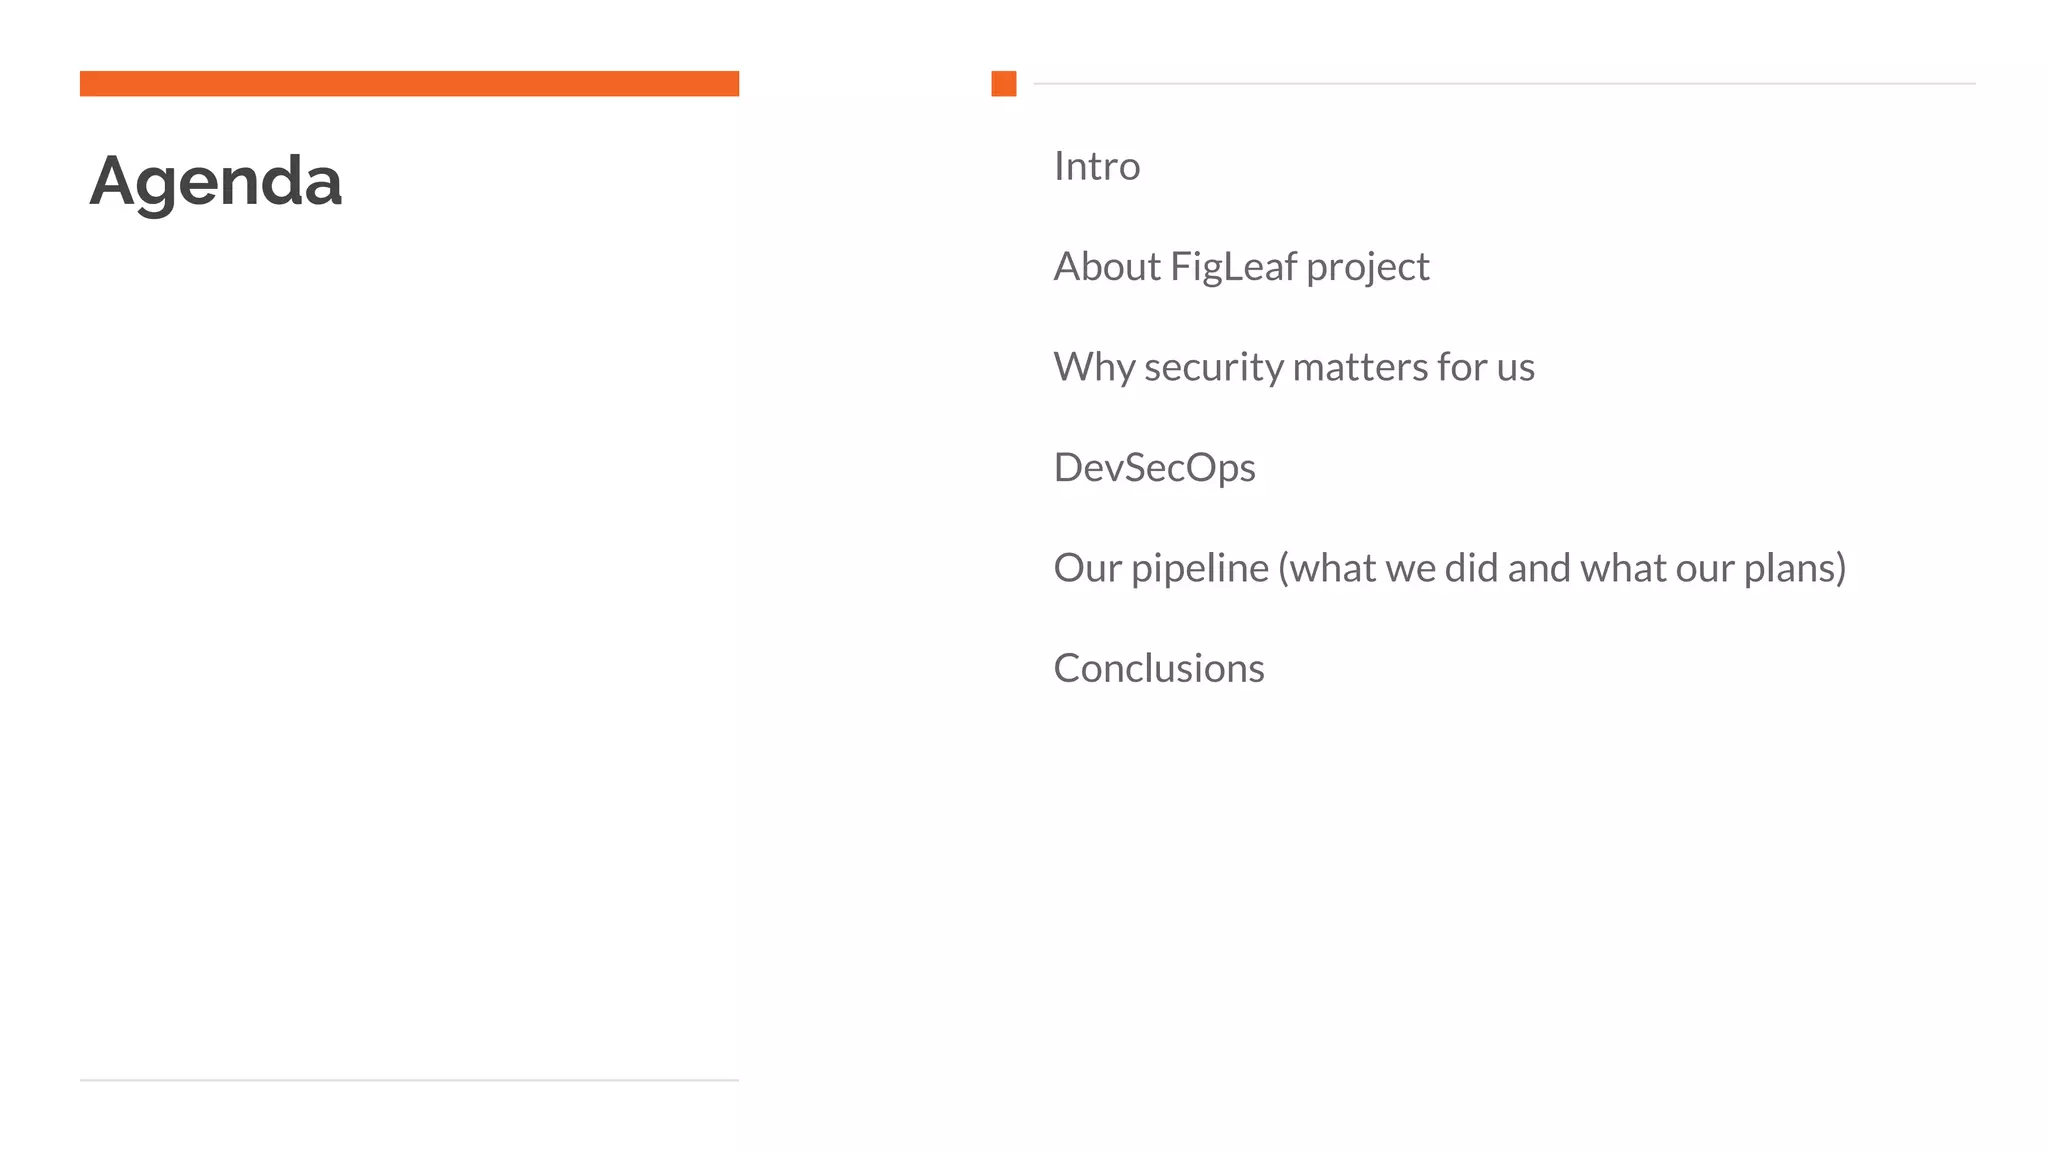Select the wide orange bar above Agenda
The image size is (2048, 1152).
[409, 84]
